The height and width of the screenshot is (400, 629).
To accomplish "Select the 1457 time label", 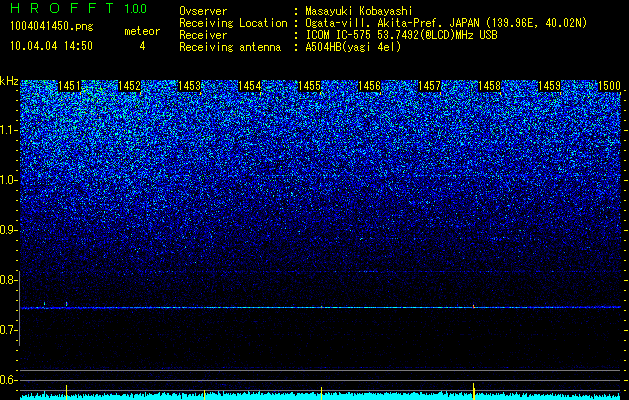I will pos(429,86).
